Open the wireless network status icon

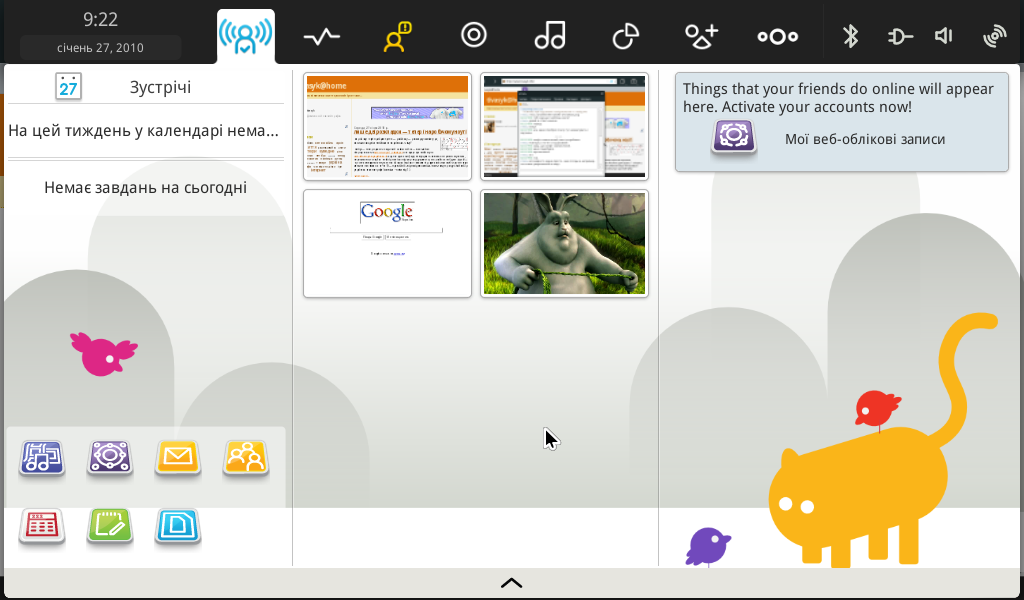tap(995, 37)
